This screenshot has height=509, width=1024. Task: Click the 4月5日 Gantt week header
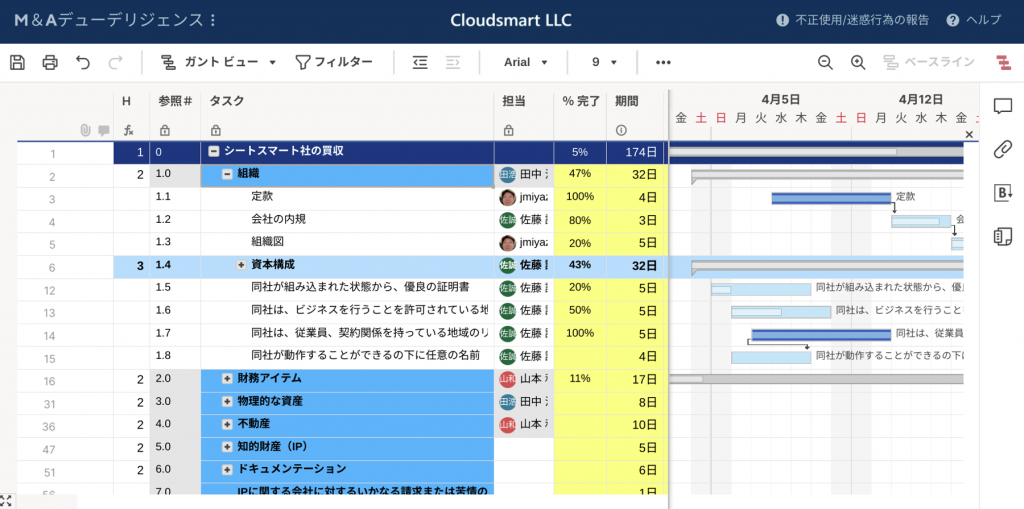coord(780,99)
